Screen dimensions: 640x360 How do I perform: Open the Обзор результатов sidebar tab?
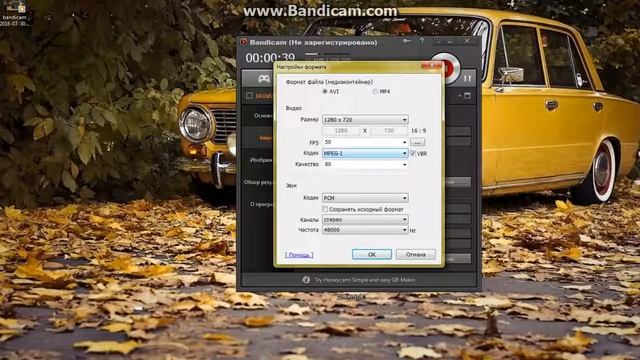(x=258, y=182)
